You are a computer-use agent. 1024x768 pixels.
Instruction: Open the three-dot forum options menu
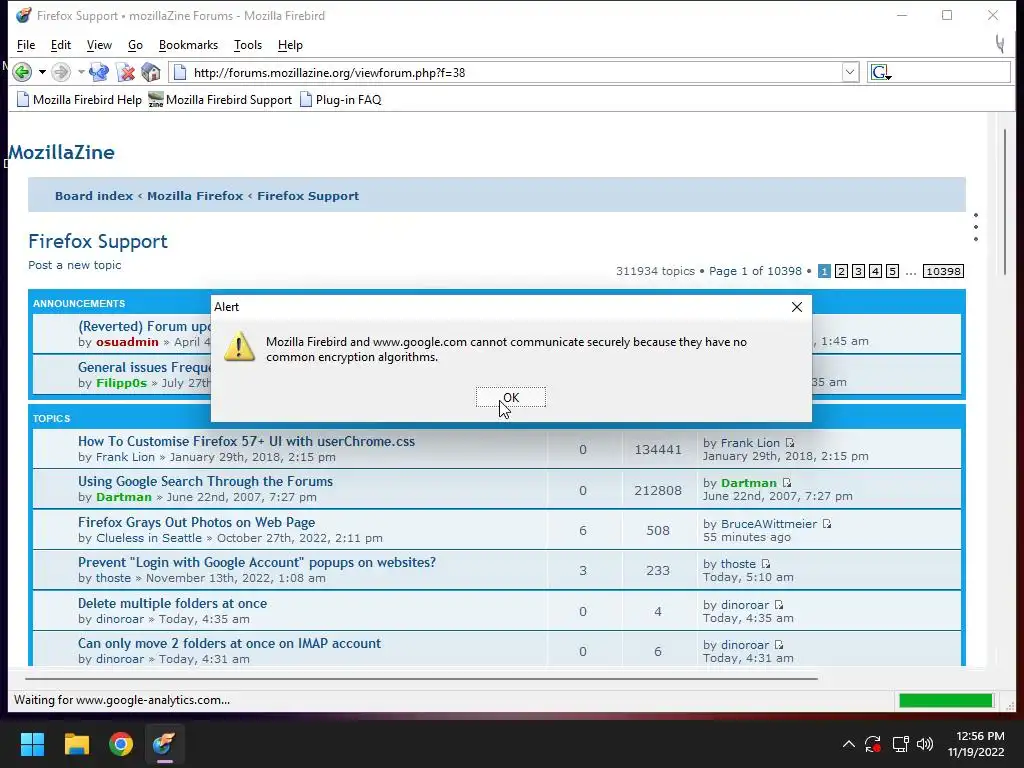[976, 227]
